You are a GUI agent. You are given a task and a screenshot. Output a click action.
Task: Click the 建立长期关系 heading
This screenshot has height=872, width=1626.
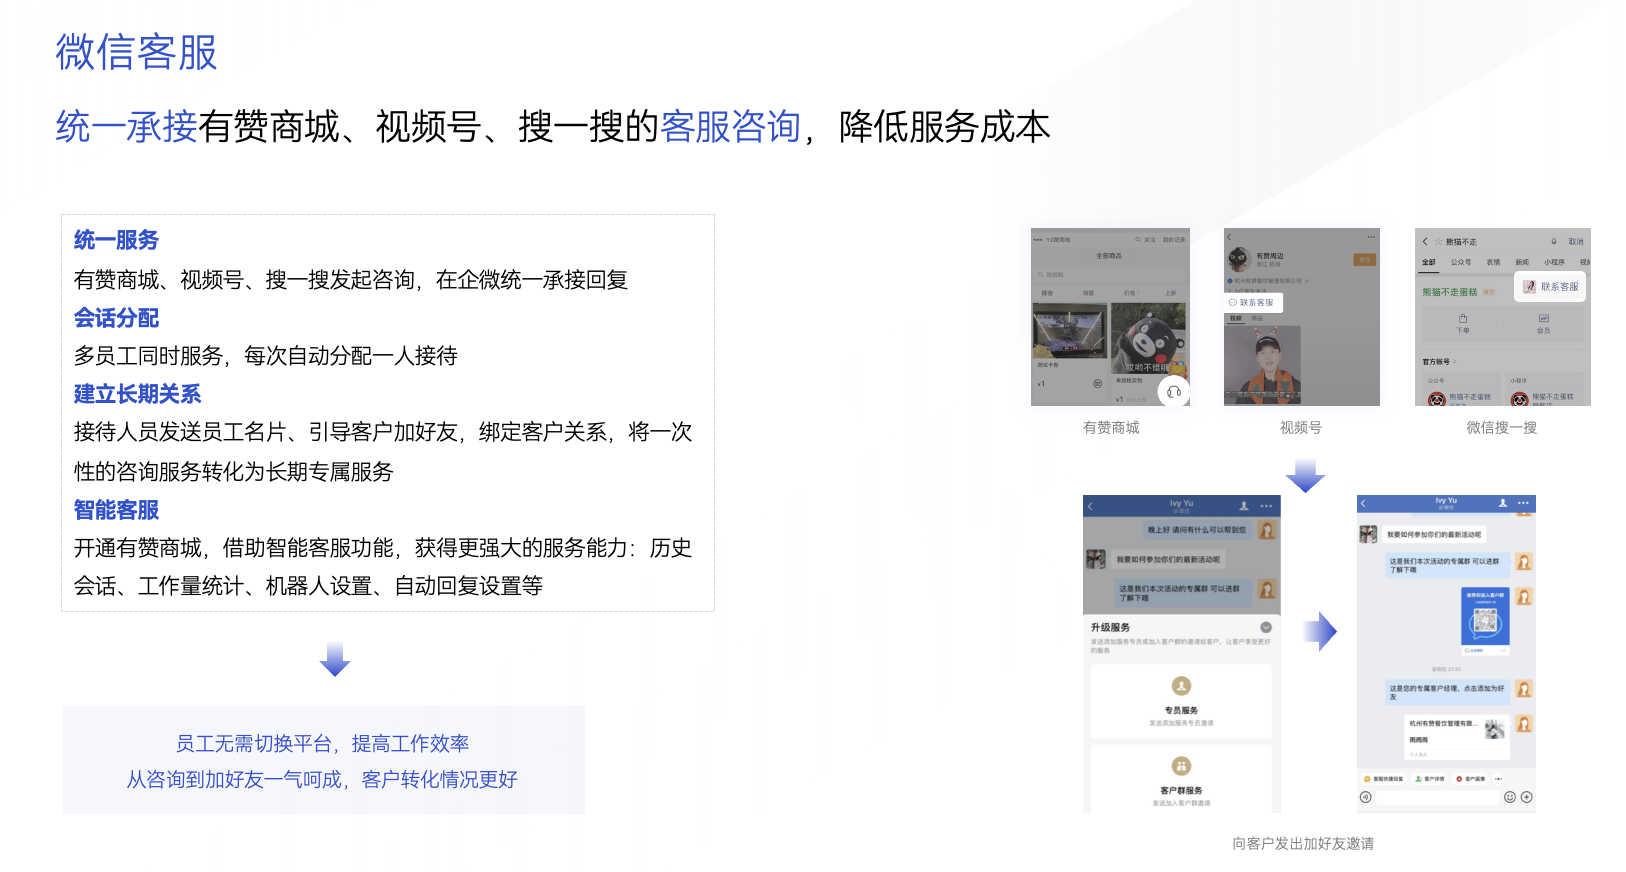[x=138, y=394]
